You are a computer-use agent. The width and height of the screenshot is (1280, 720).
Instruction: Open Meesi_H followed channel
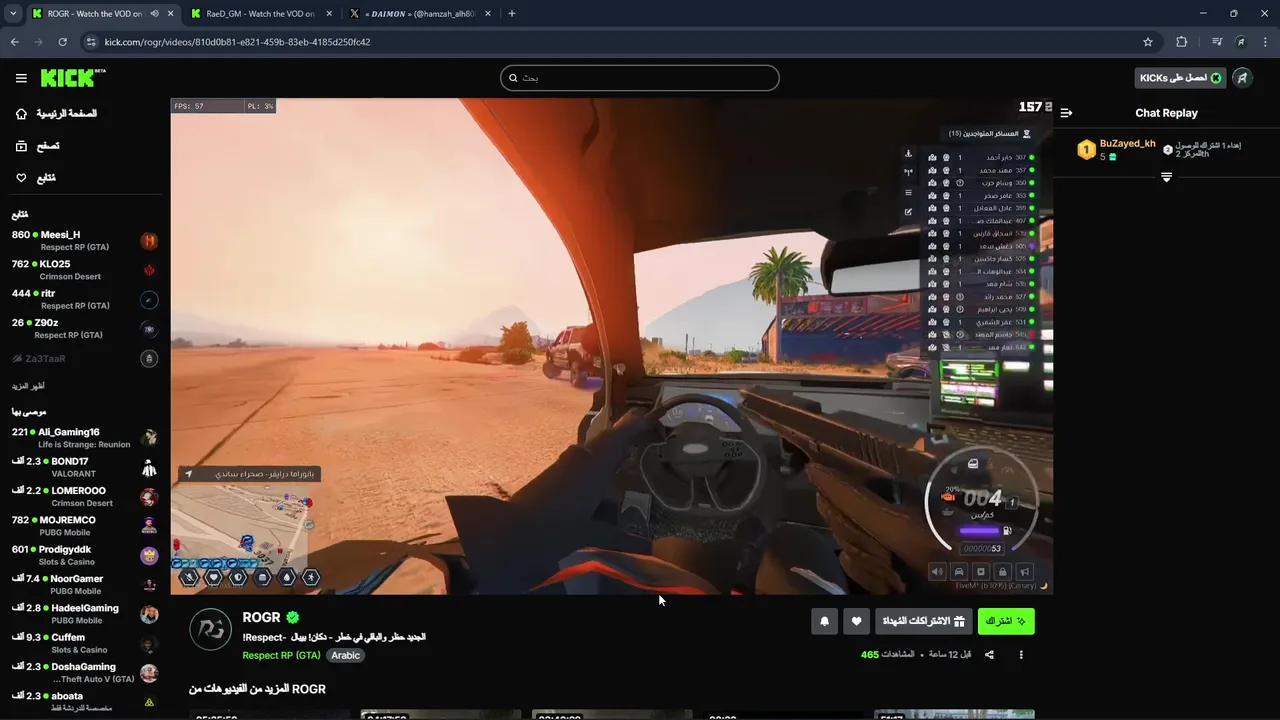85,240
